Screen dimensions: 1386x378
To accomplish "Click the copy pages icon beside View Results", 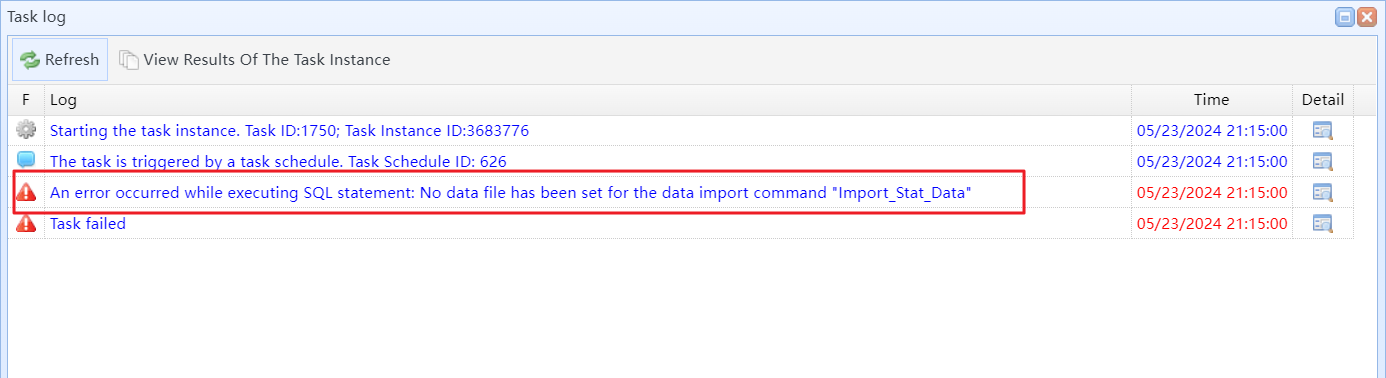I will pyautogui.click(x=129, y=60).
